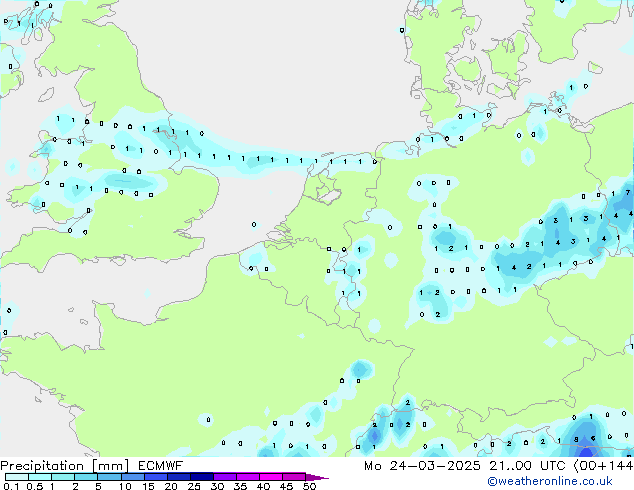Click the '50' legend label

[x=309, y=486]
